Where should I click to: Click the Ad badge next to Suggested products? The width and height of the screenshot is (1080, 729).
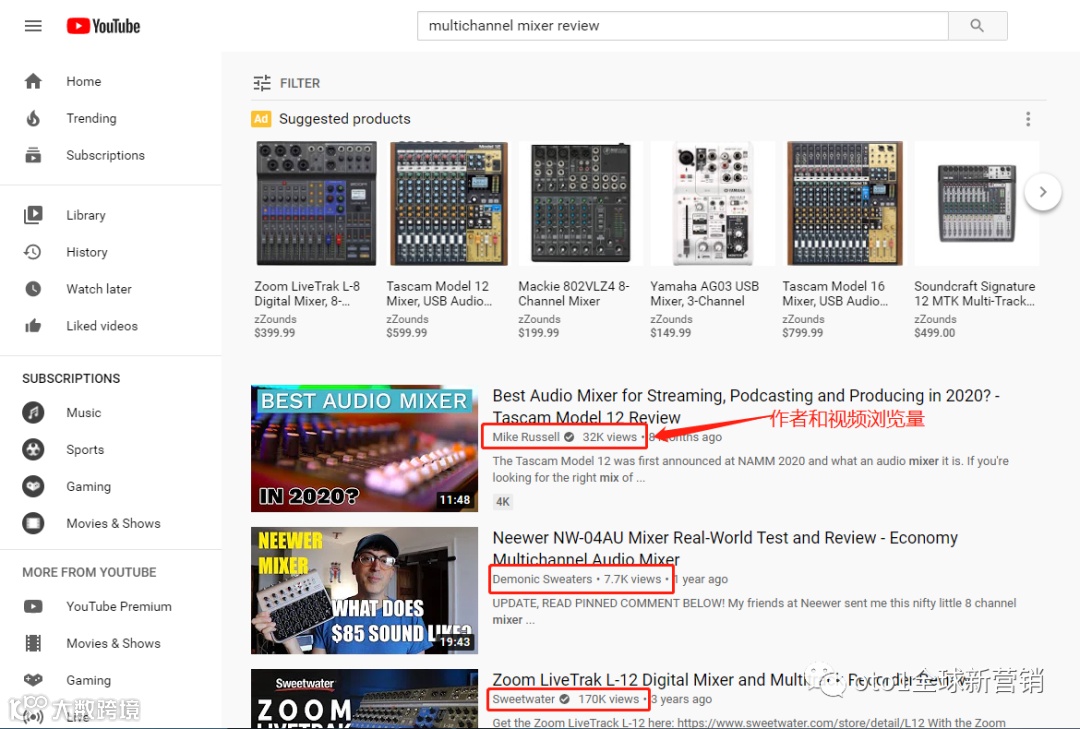pos(261,119)
